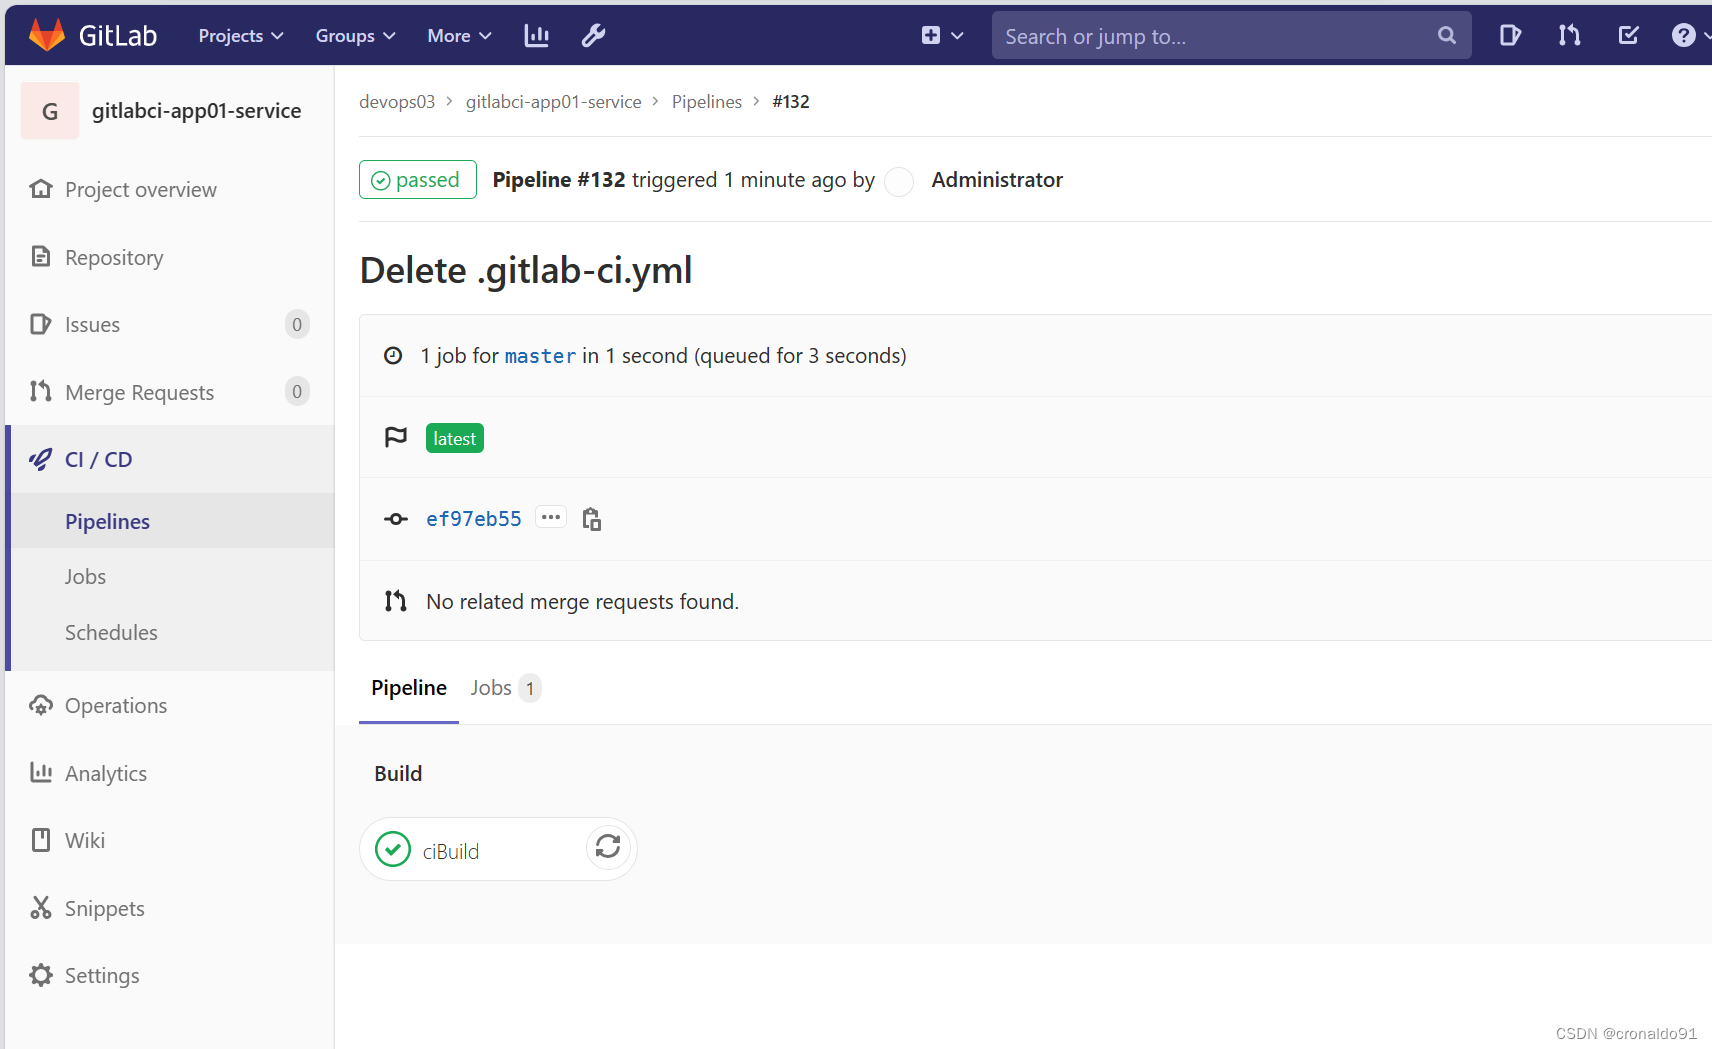Click the ciBuild green check status icon
The image size is (1712, 1049).
click(393, 849)
